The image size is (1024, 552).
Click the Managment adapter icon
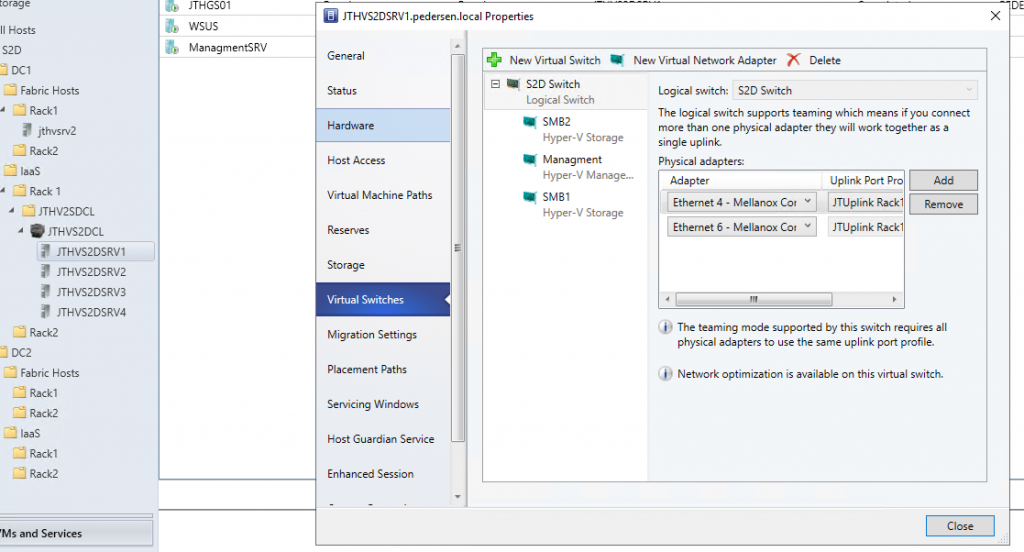pos(530,159)
